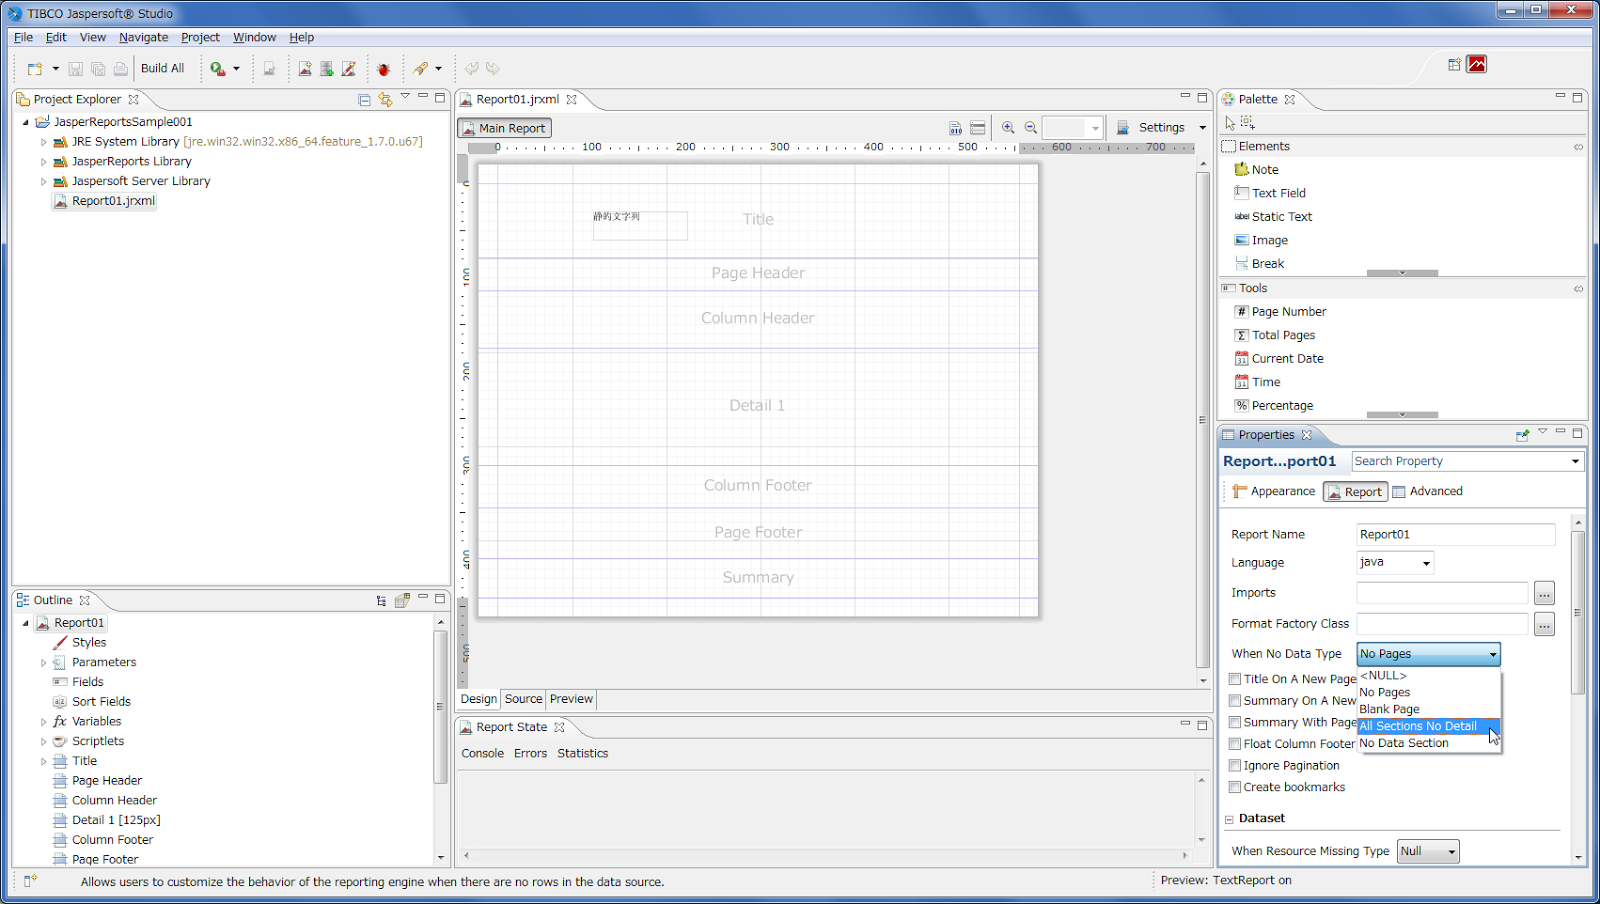Select the Palette arrow selection tool
Screen dimensions: 1600x904
click(x=1230, y=122)
